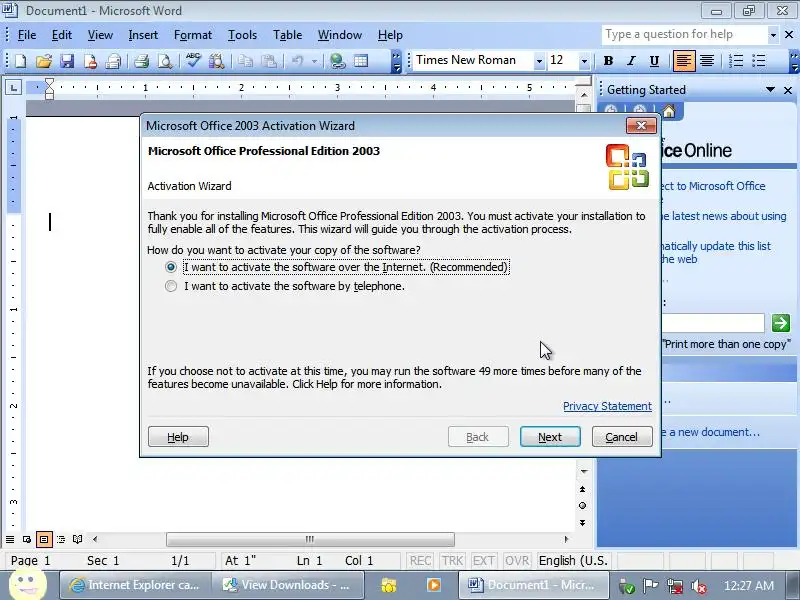This screenshot has height=600, width=800.
Task: Switch to Outline view icon
Action: click(x=61, y=539)
